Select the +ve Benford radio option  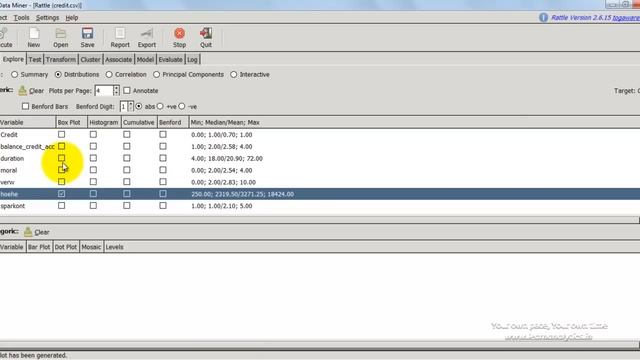tap(160, 106)
